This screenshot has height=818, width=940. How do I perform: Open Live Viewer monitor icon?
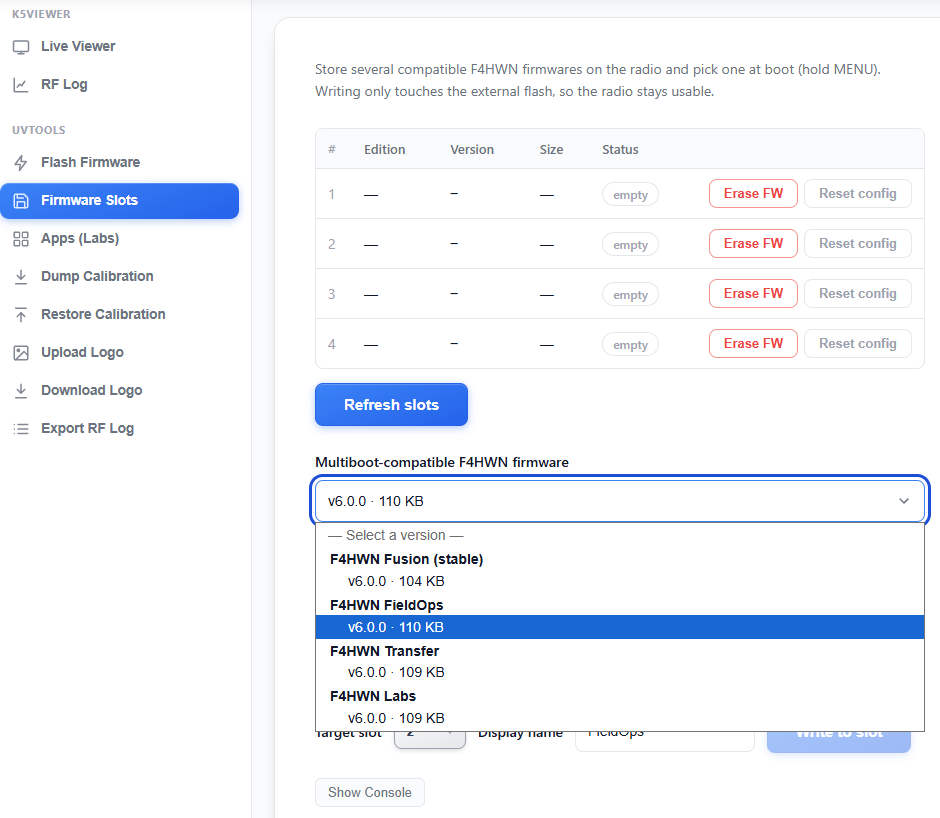click(21, 47)
